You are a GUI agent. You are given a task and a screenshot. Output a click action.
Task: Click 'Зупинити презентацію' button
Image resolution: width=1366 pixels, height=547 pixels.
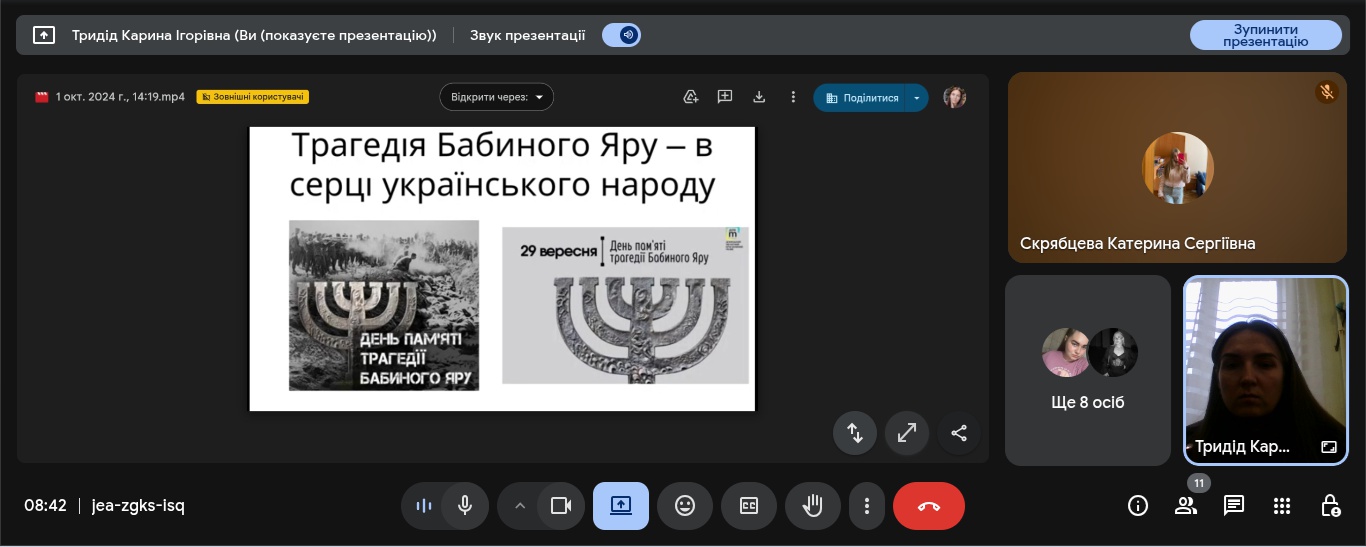(1265, 35)
